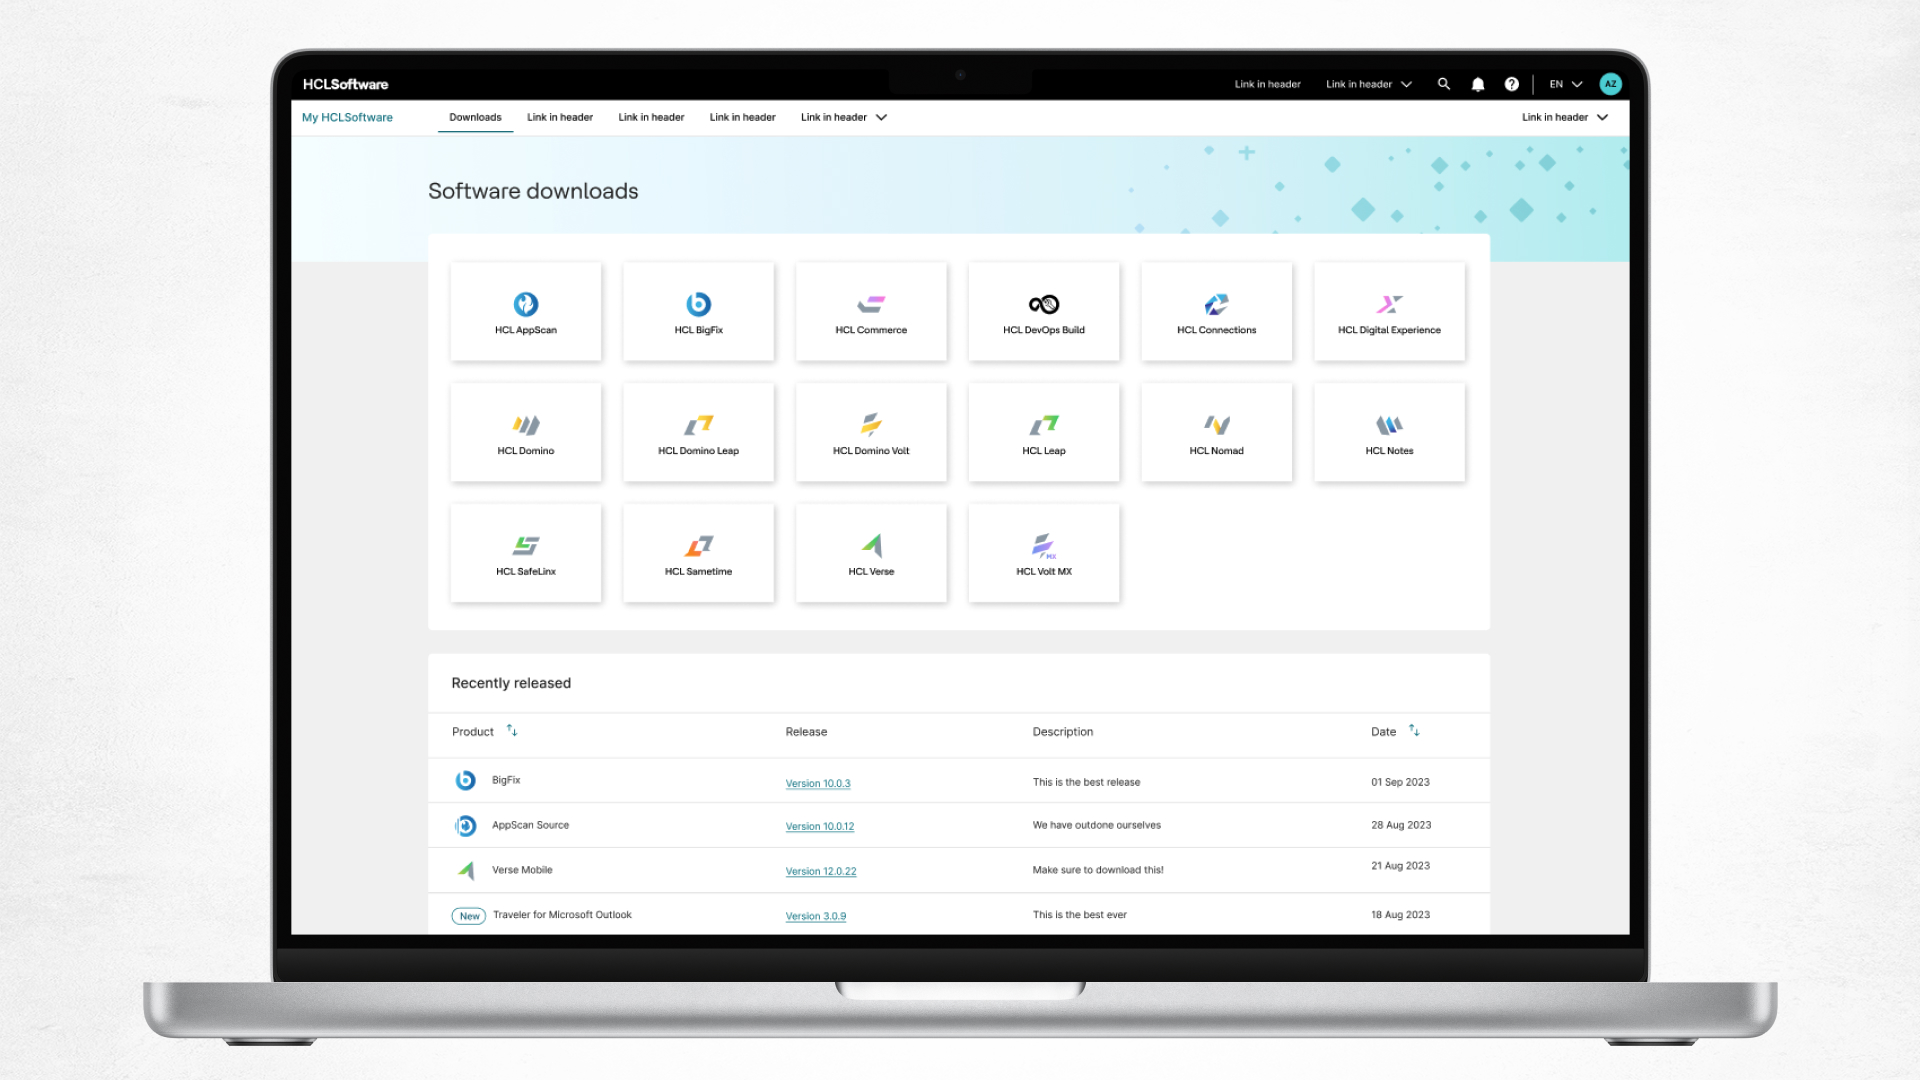The height and width of the screenshot is (1080, 1920).
Task: Open the HCL Connections product card
Action: point(1217,312)
